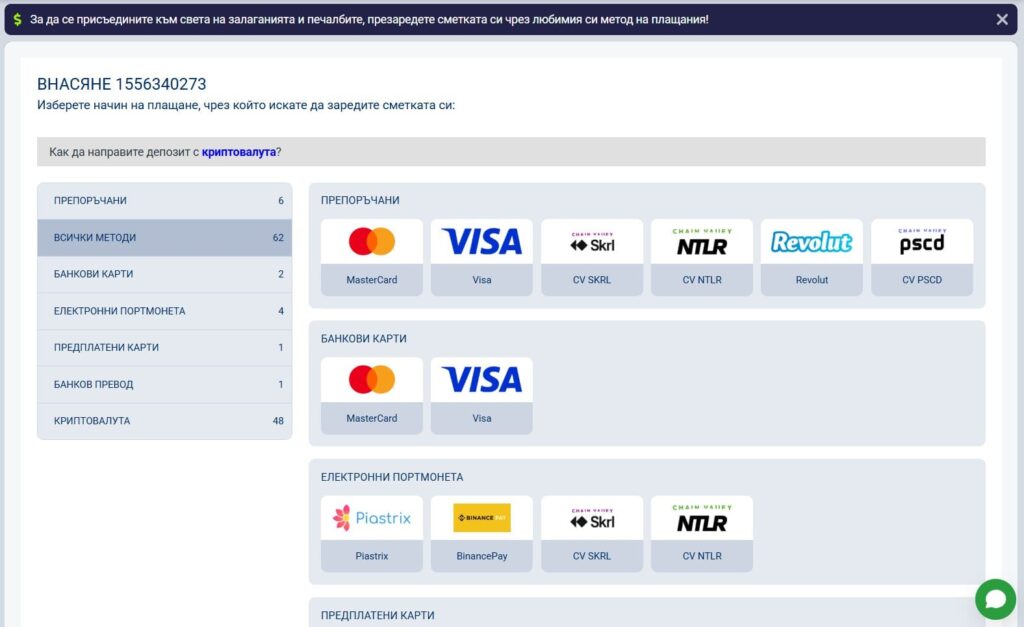Open green chat support bubble

point(995,599)
